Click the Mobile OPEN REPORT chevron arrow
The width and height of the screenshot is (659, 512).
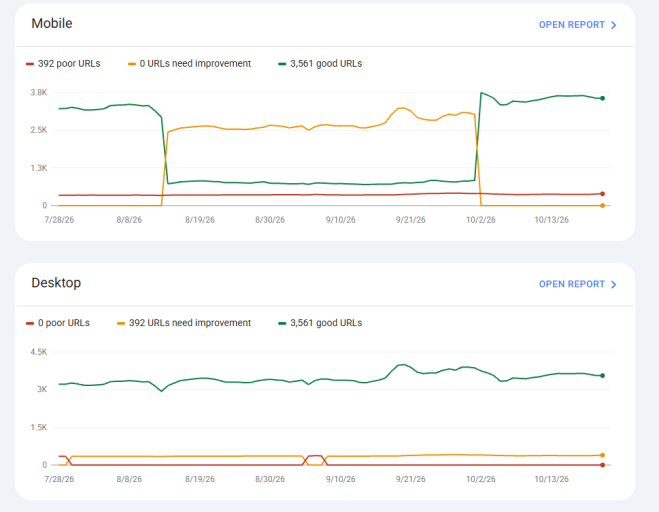coord(613,25)
